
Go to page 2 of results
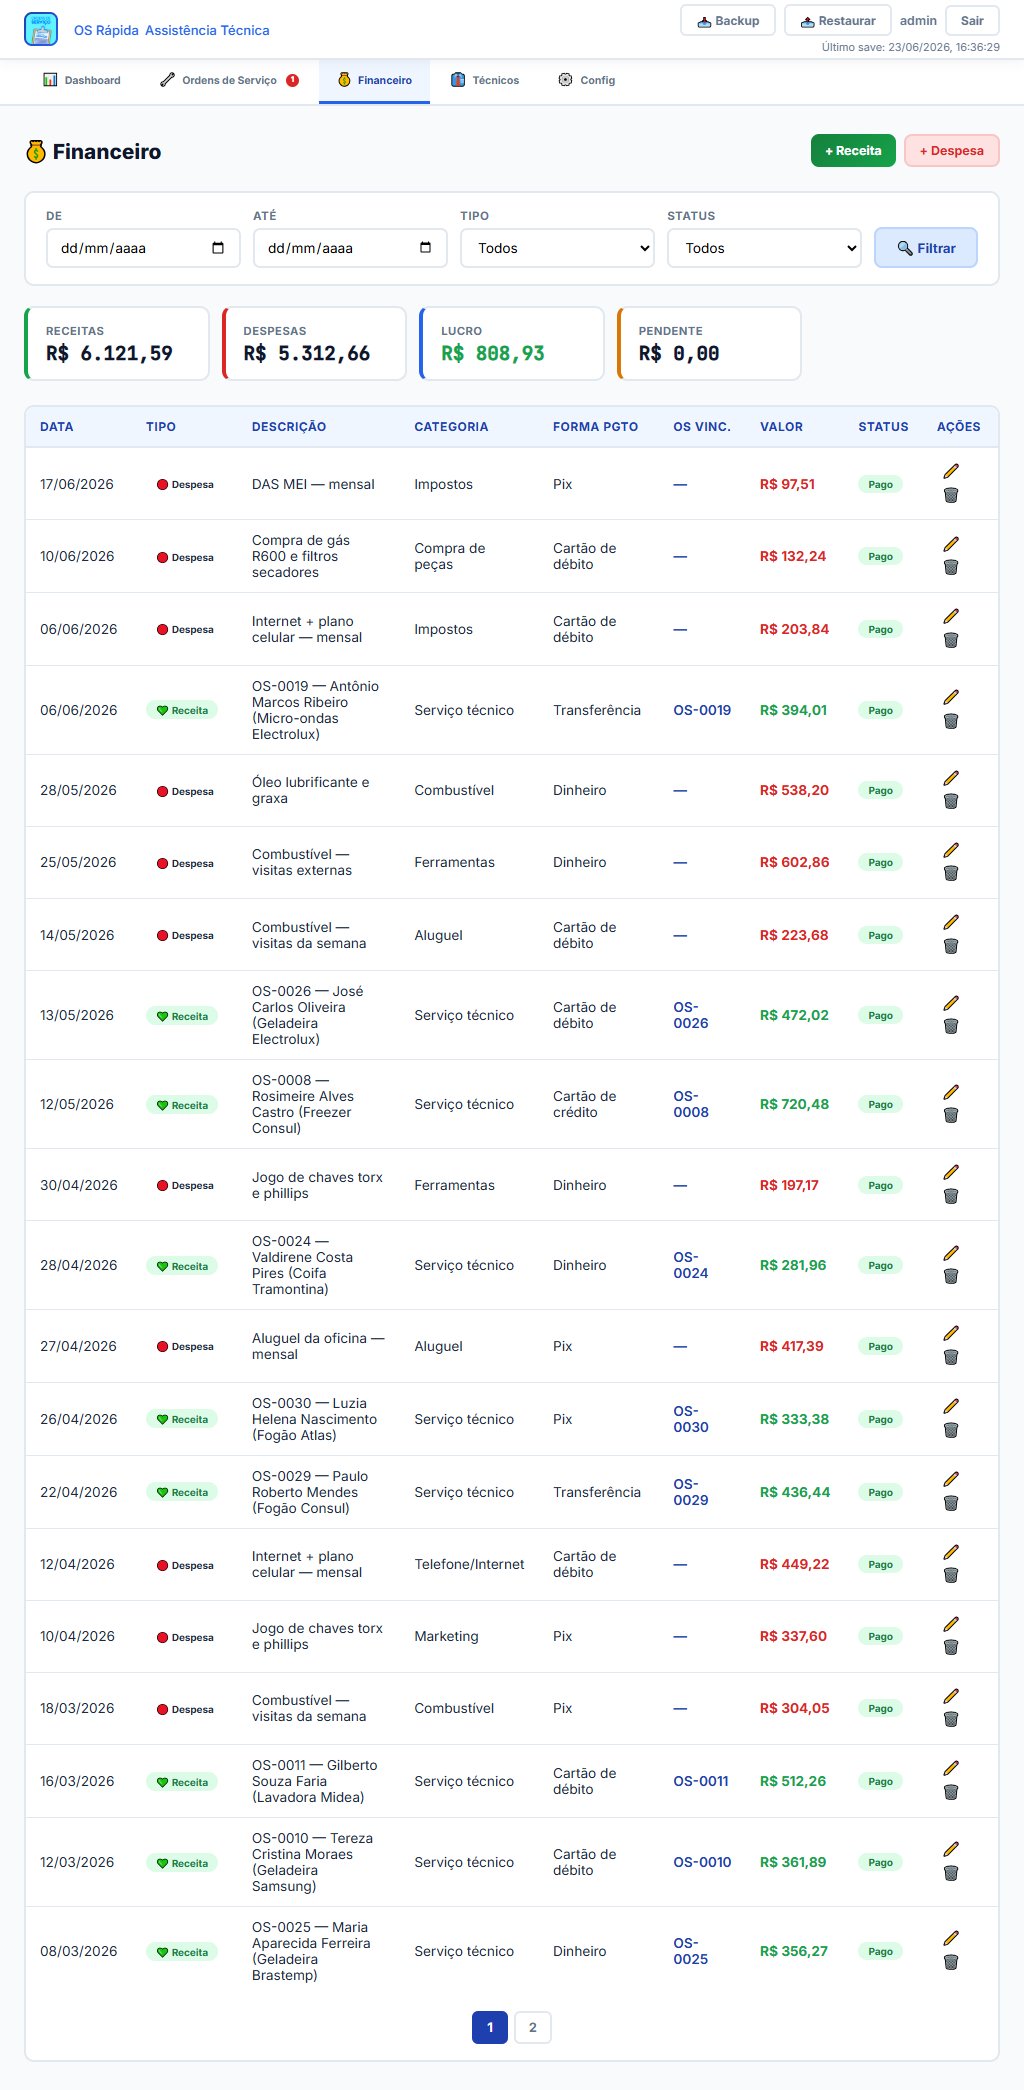click(x=533, y=2027)
